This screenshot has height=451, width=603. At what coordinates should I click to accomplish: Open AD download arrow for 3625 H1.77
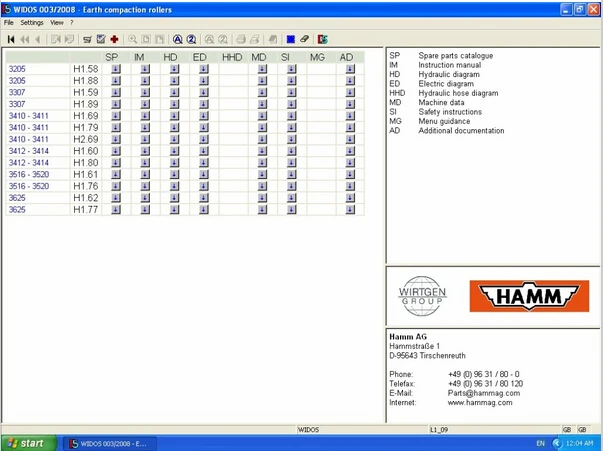[x=350, y=210]
